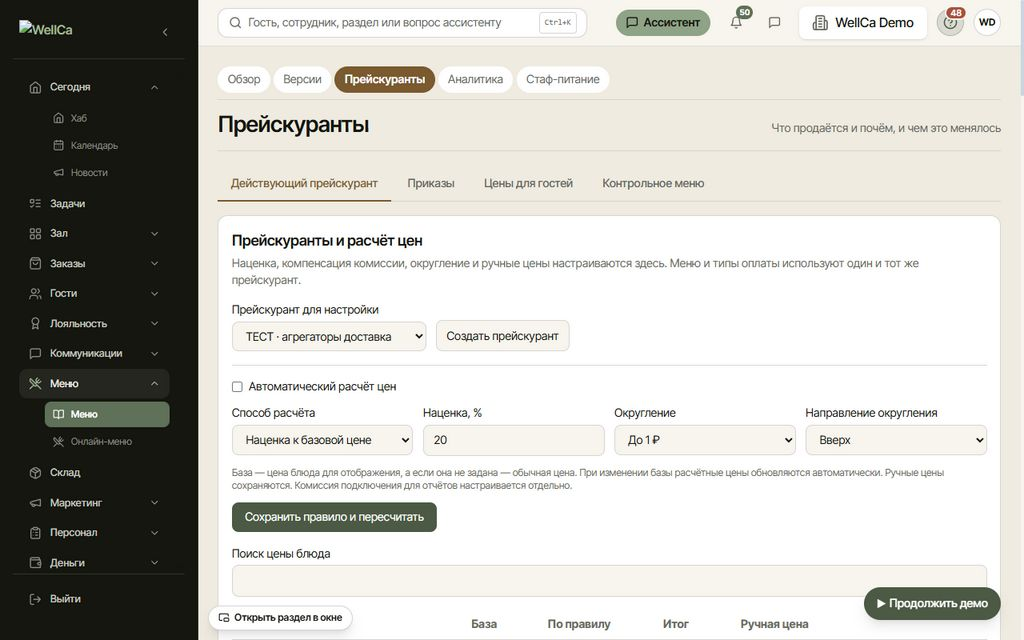The image size is (1024, 640).
Task: Expand the Маркетинг section chevron
Action: (155, 503)
